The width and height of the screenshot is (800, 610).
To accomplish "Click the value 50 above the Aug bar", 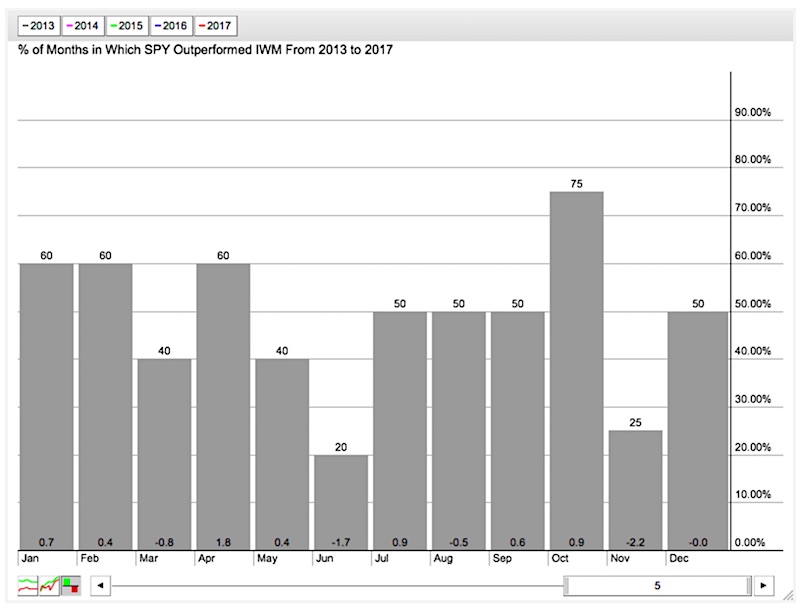I will pos(459,304).
